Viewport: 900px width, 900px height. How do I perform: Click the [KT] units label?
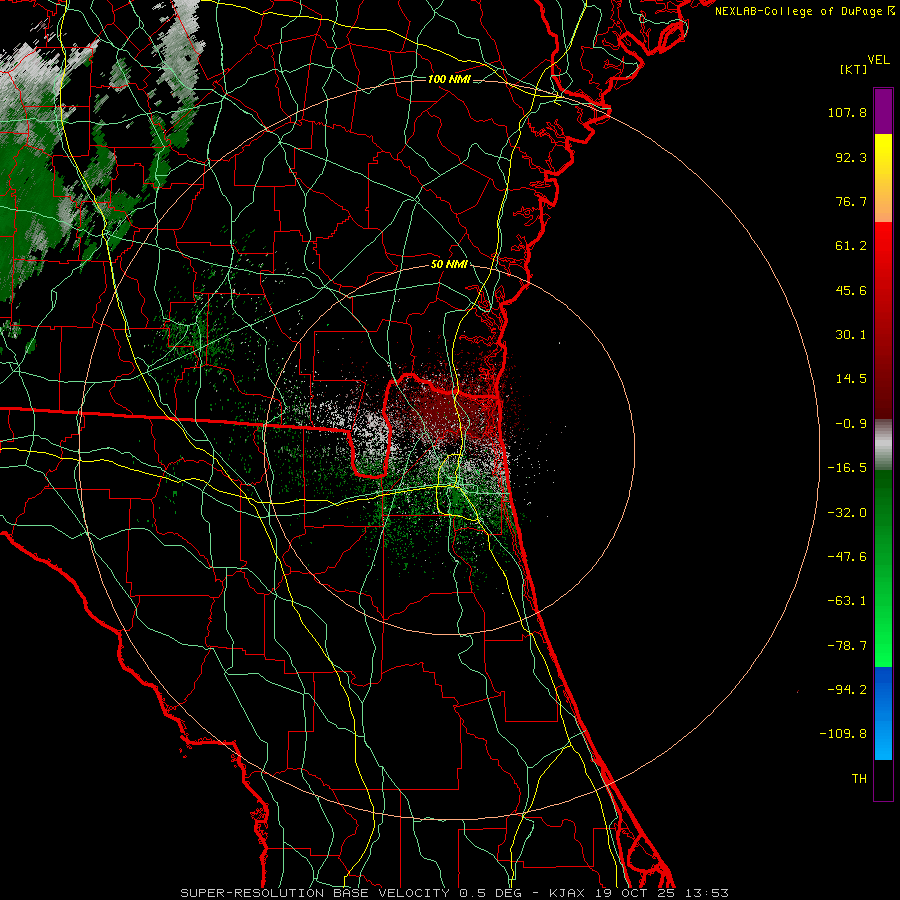(x=854, y=69)
